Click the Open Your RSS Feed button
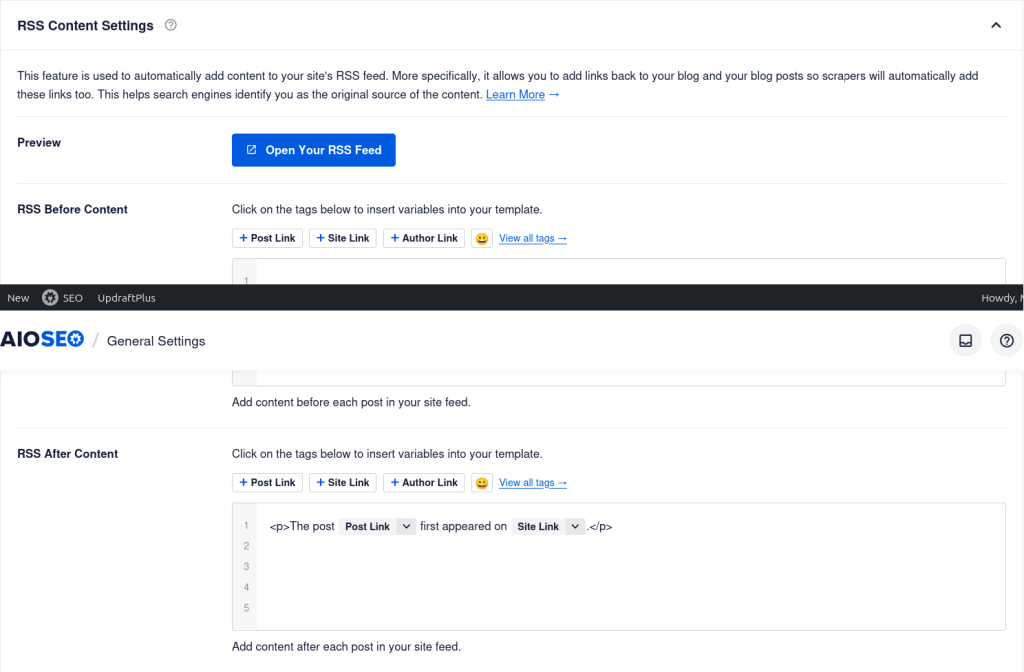This screenshot has height=672, width=1024. click(x=313, y=150)
